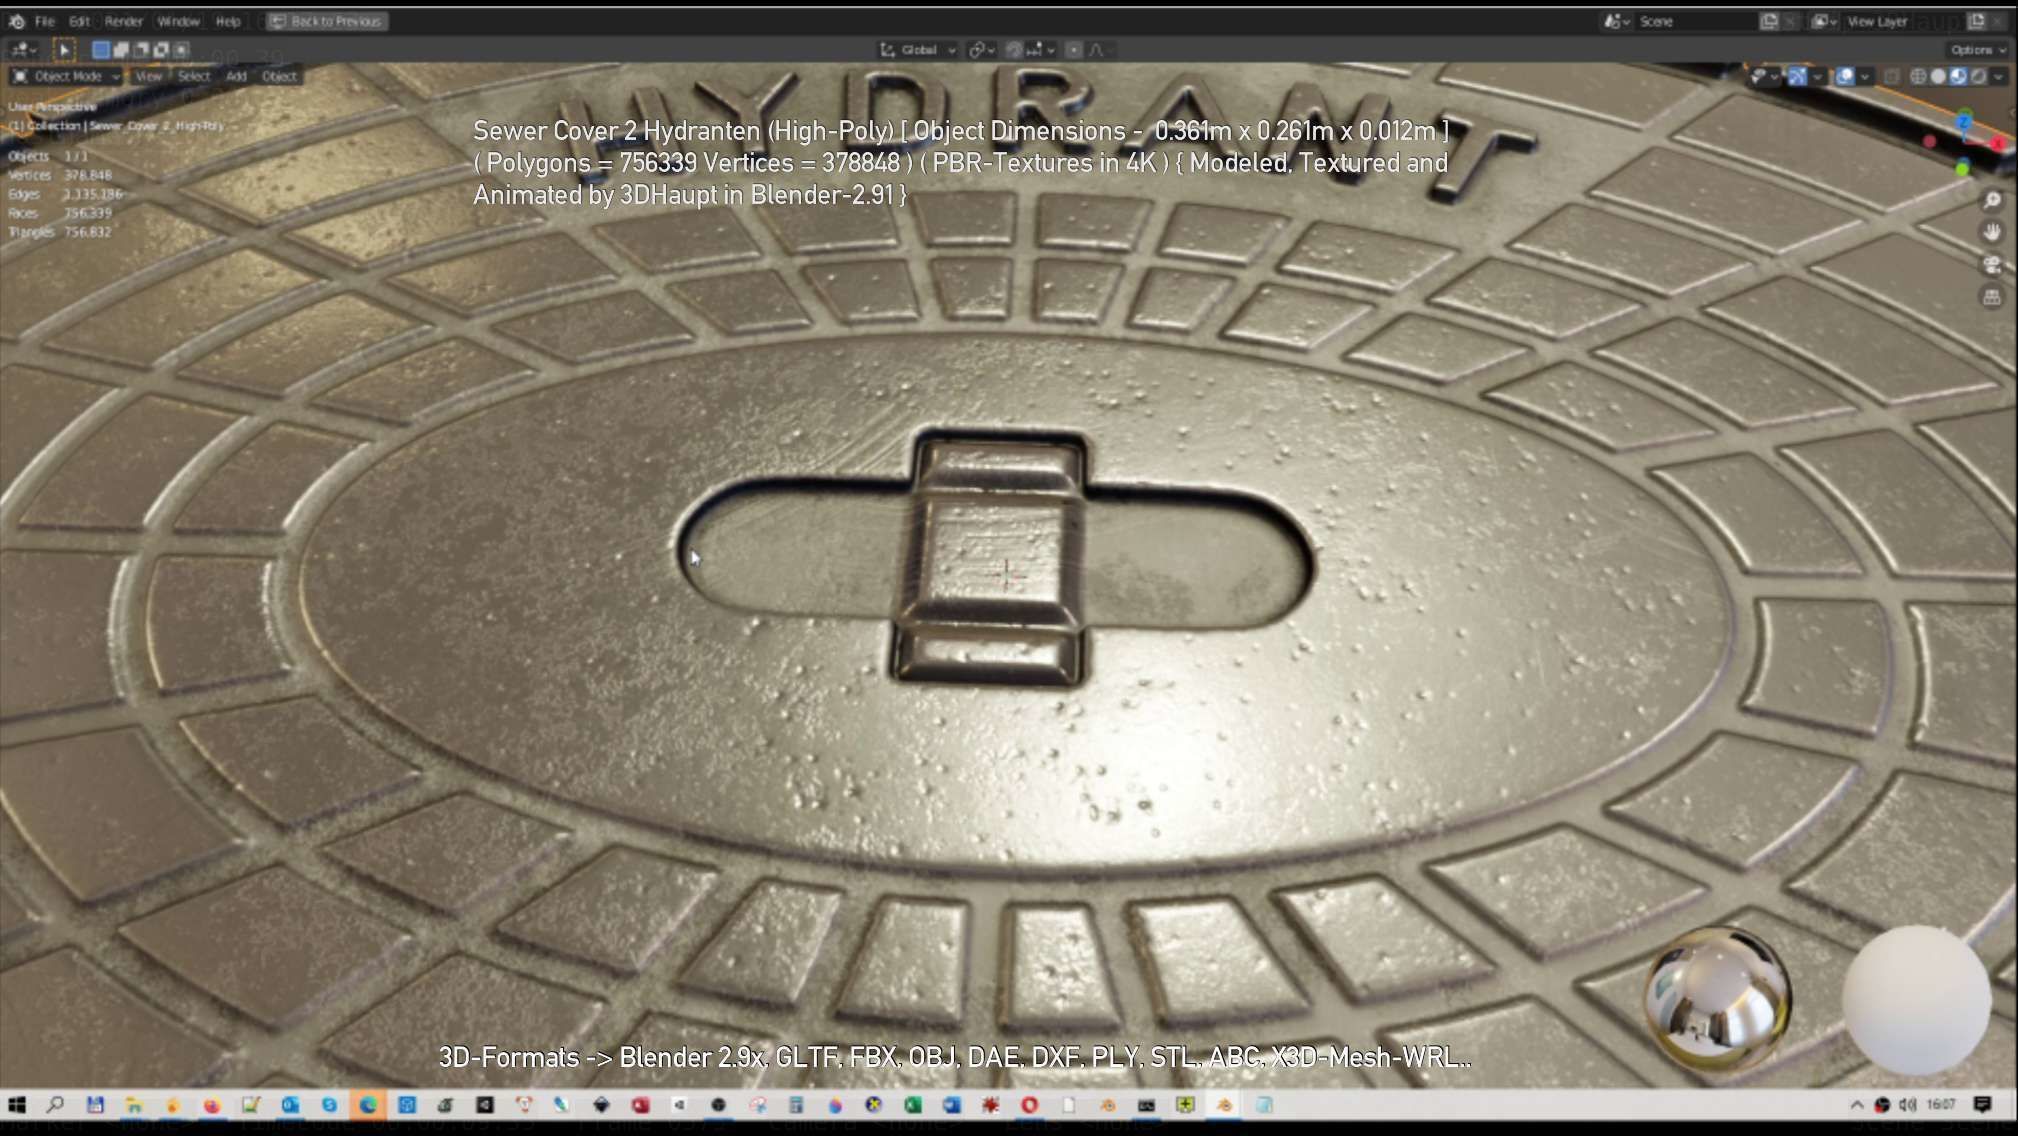The width and height of the screenshot is (2018, 1136).
Task: Open the View Layer browse icon
Action: pos(1825,21)
